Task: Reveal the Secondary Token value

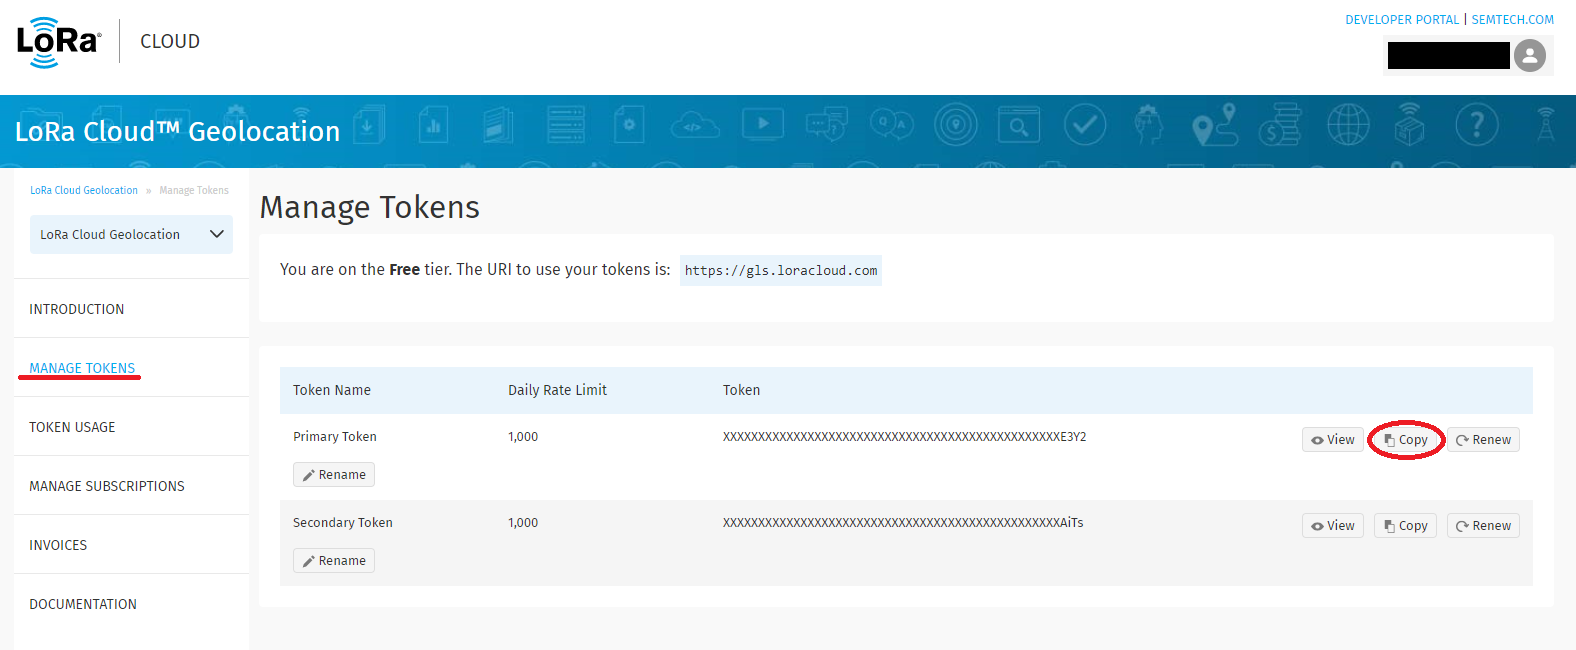Action: tap(1332, 526)
